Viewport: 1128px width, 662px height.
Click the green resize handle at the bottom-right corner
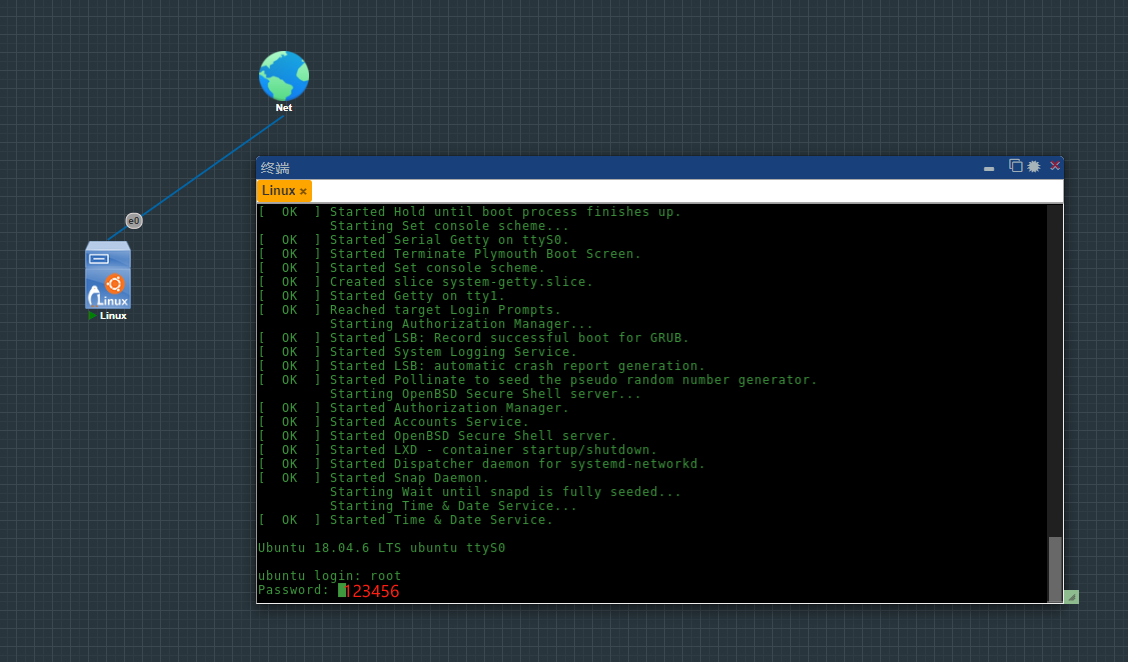[1070, 596]
